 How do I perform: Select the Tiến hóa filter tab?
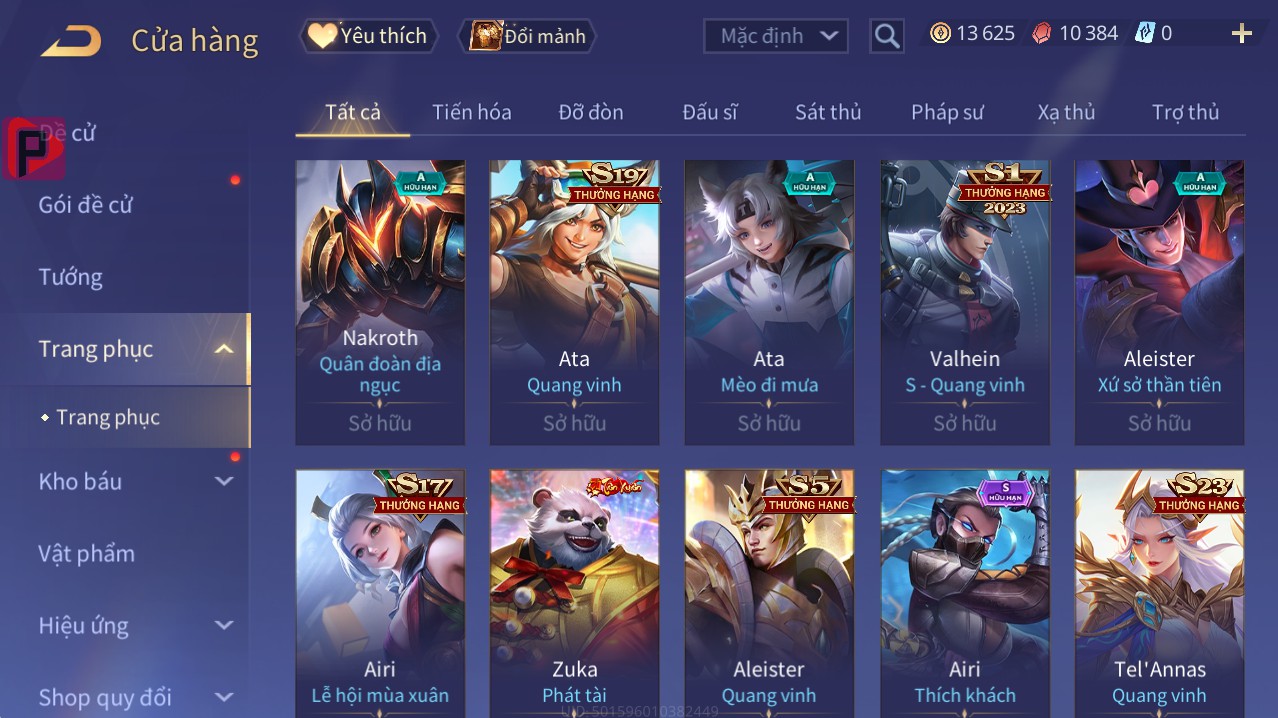[471, 112]
